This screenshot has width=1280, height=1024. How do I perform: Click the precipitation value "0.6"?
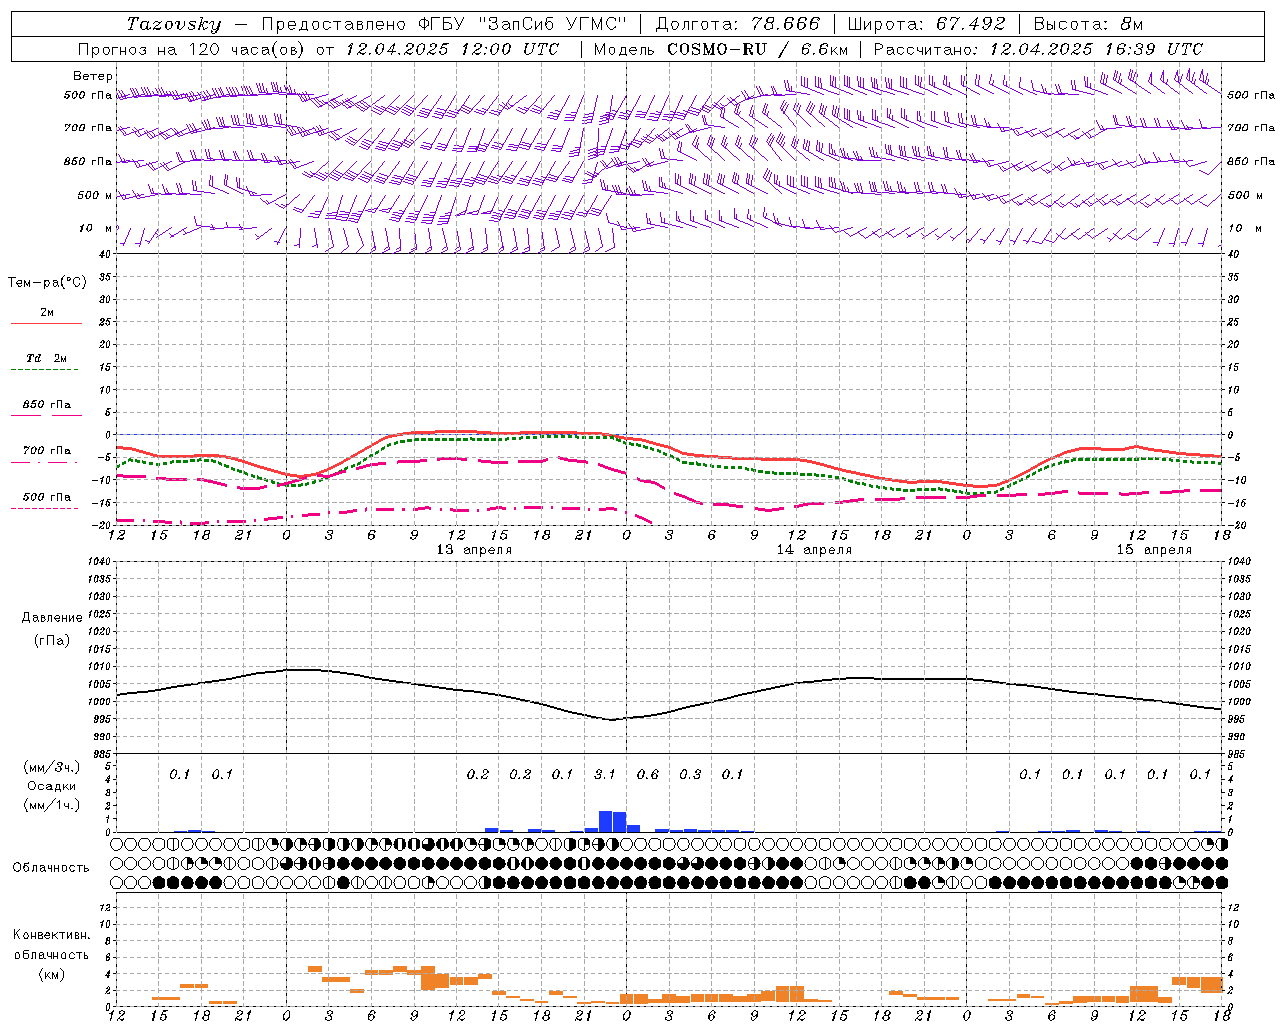[x=648, y=774]
